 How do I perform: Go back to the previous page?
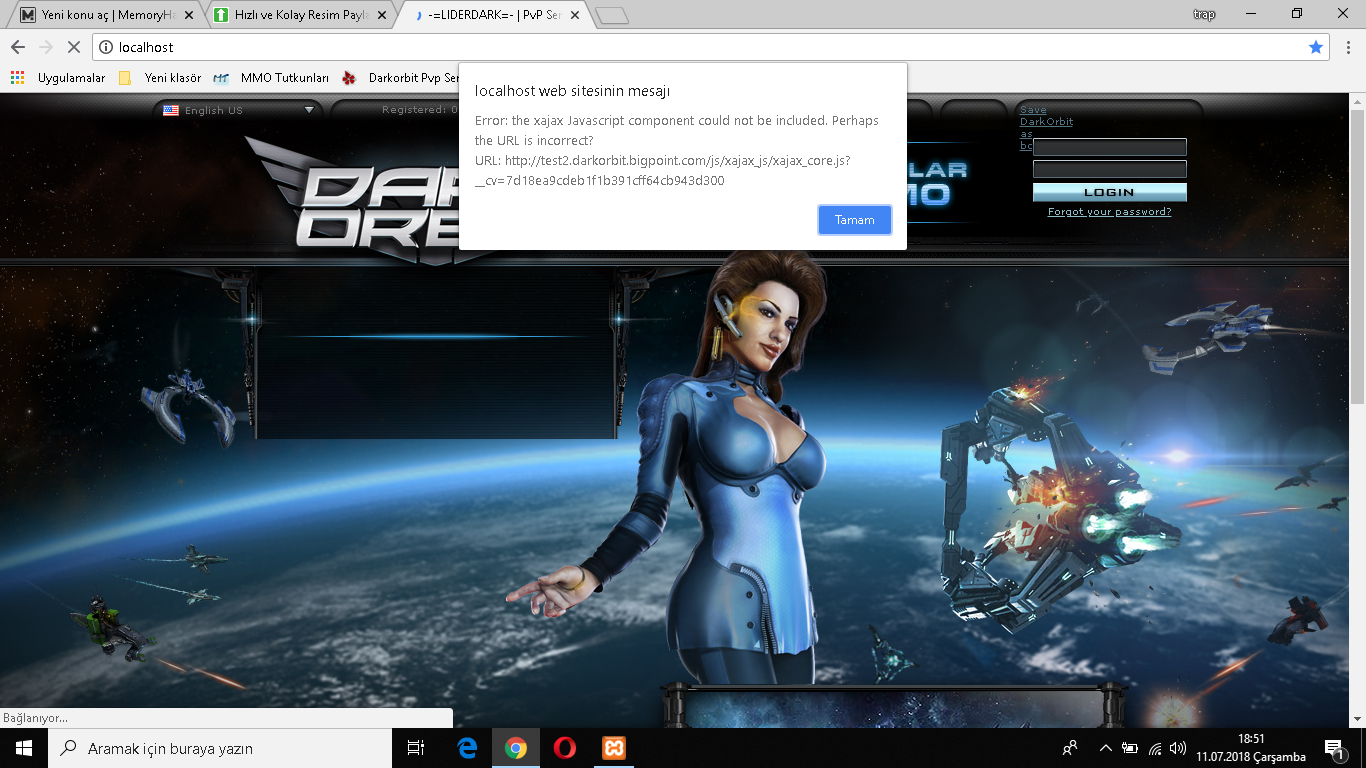[x=18, y=47]
